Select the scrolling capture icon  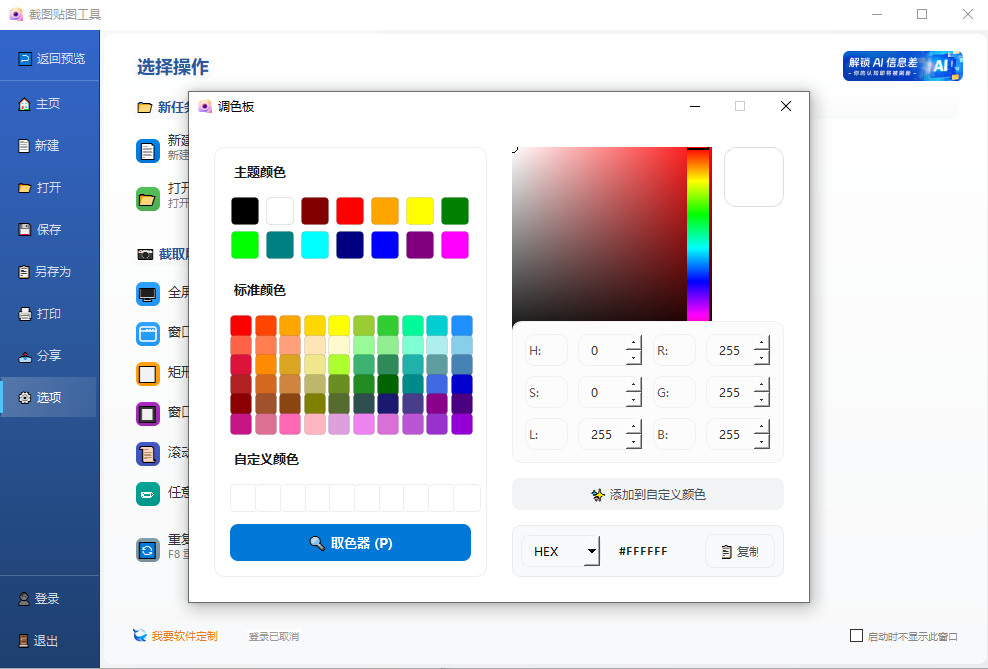150,453
